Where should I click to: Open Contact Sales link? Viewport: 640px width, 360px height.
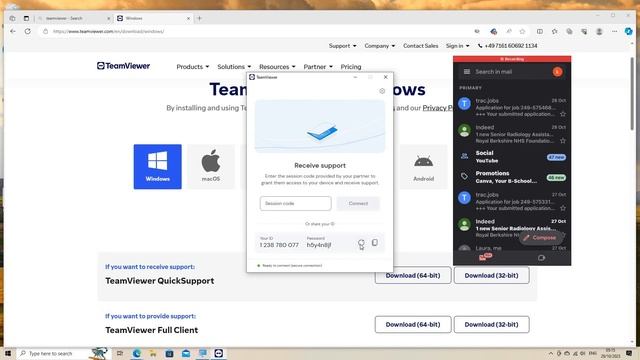pyautogui.click(x=420, y=46)
